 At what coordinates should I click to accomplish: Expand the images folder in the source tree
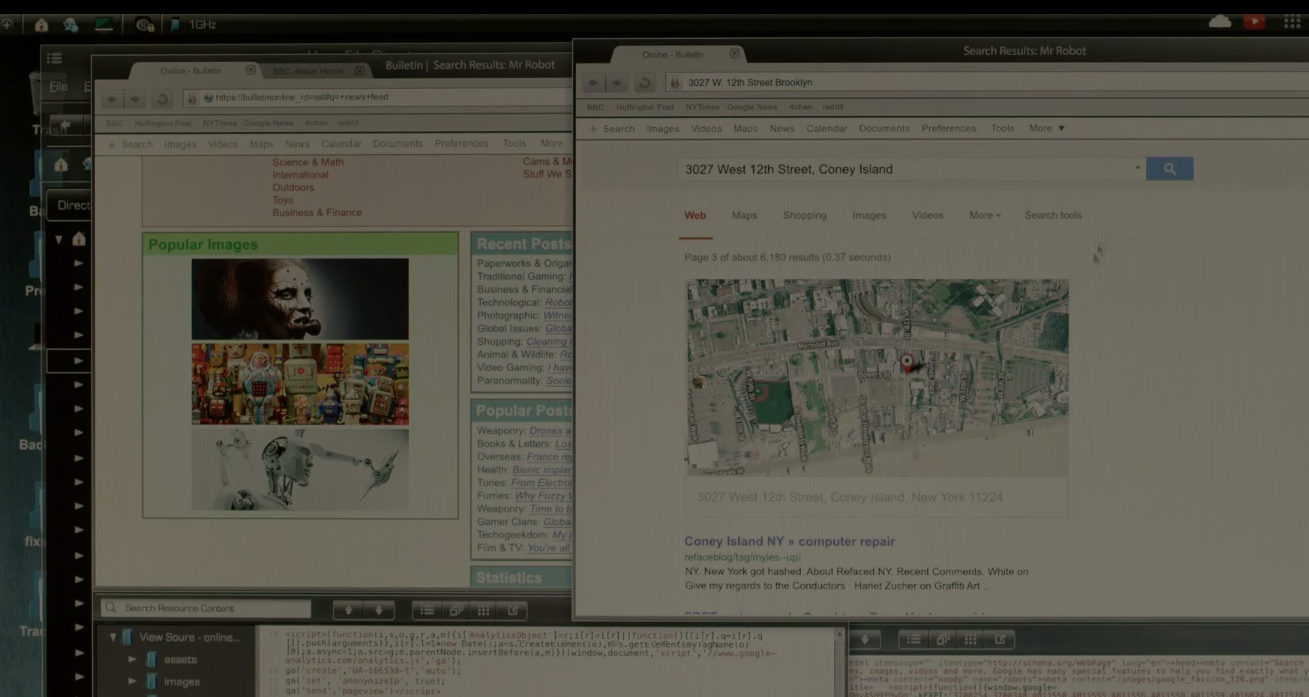tap(132, 682)
